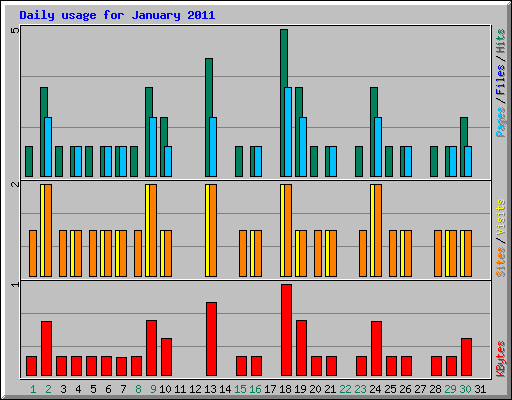Screen dimensions: 512x400
Task: Select the day "16" label on the x-axis
Action: pos(255,389)
